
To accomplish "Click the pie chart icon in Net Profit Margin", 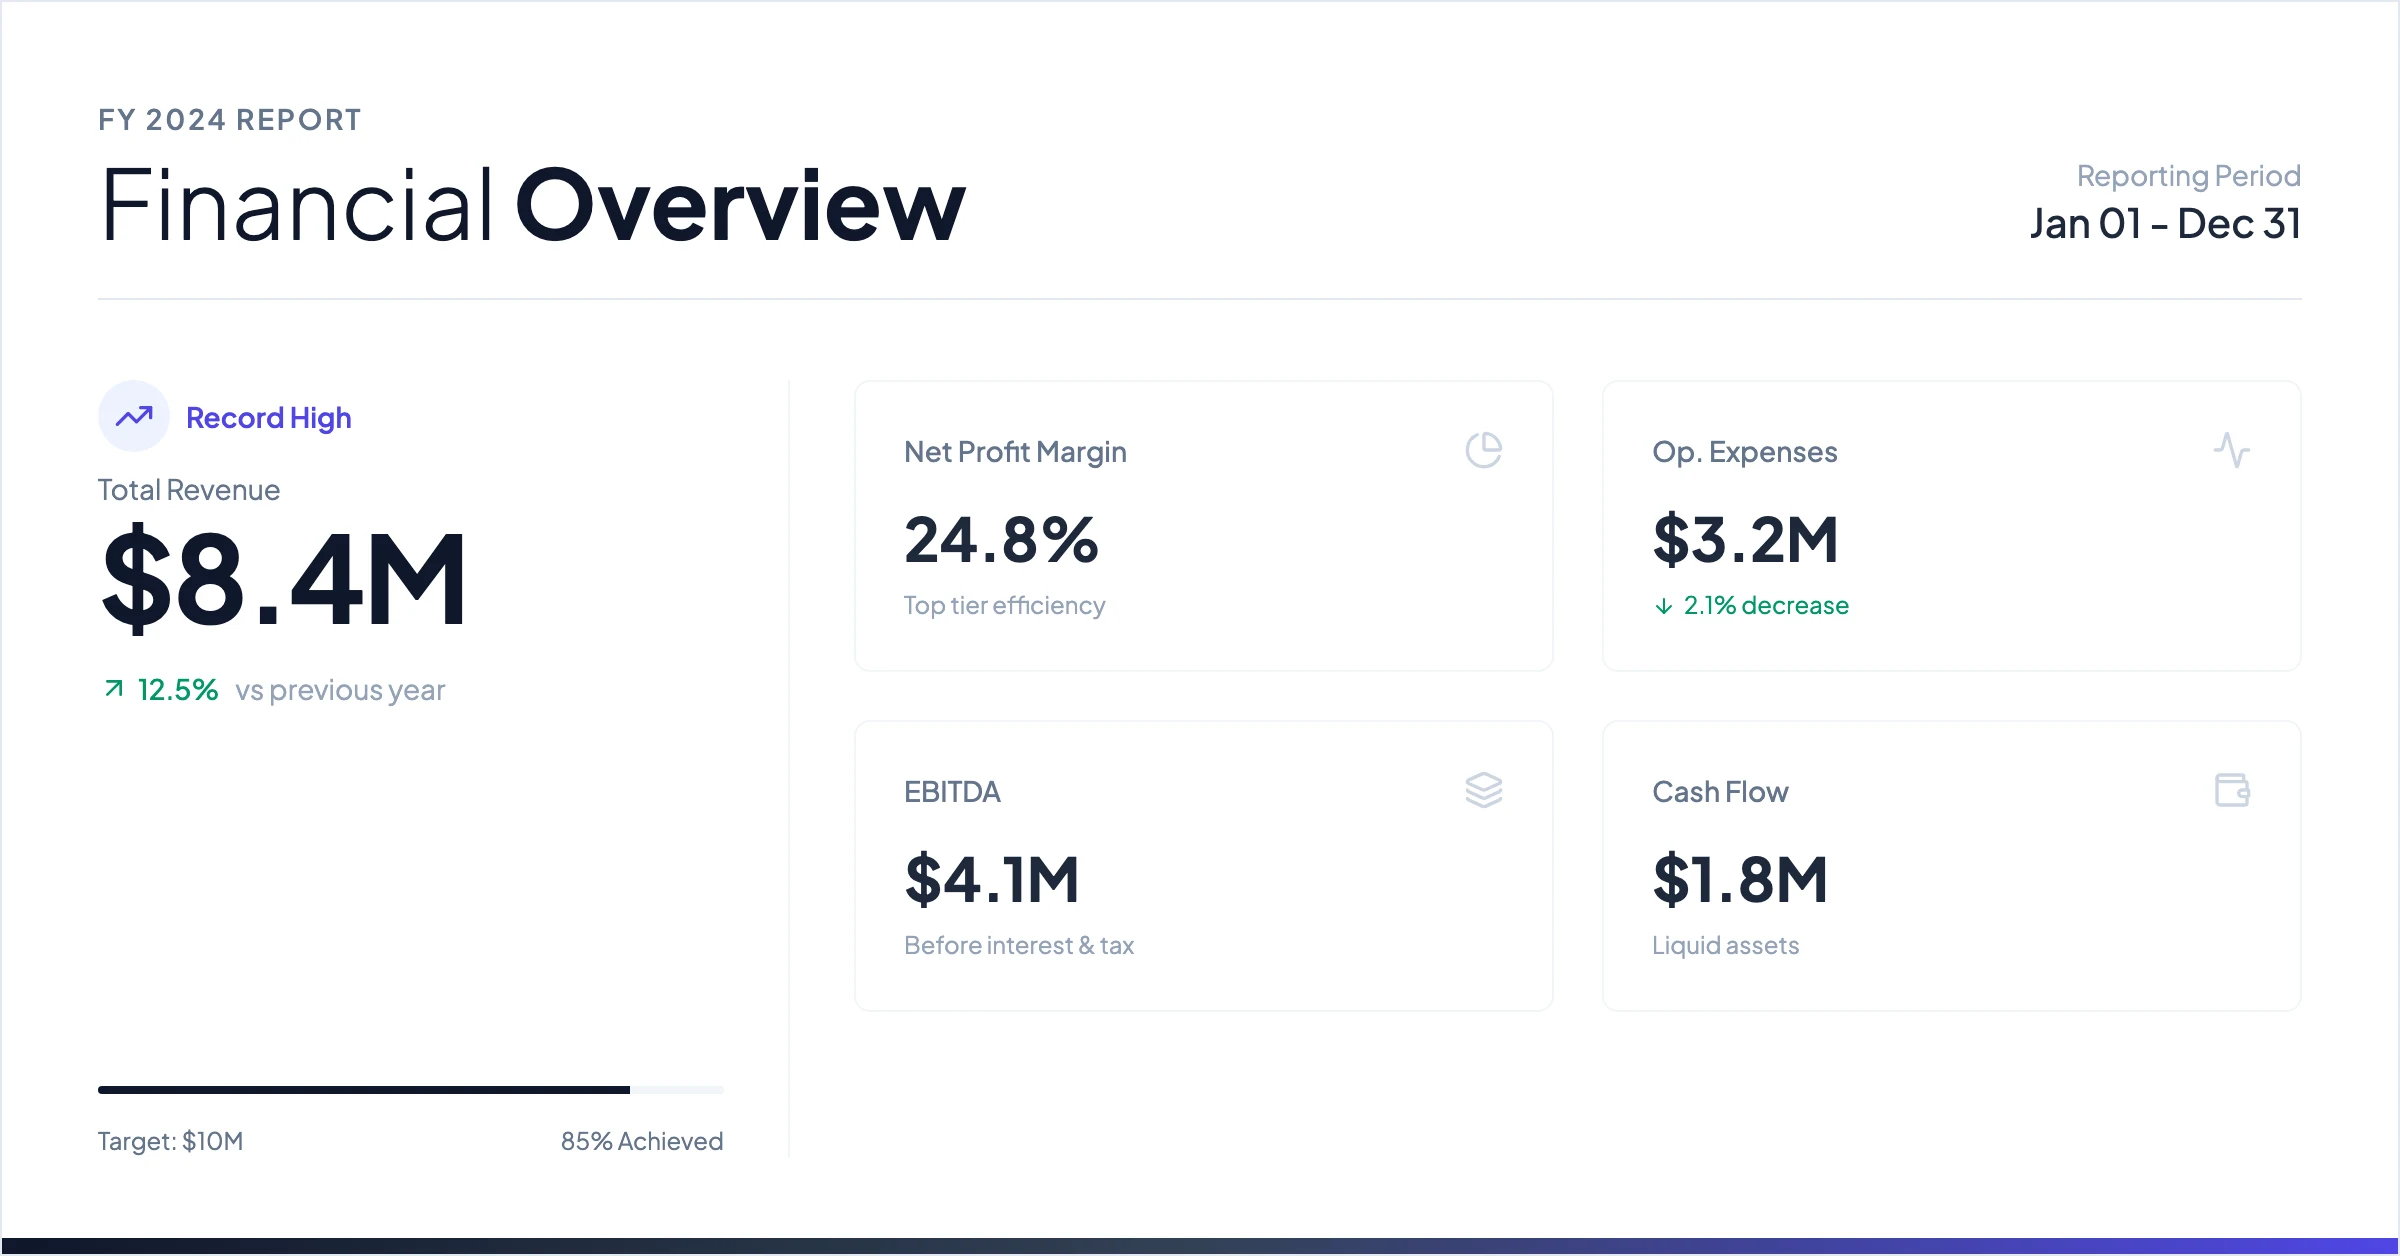I will [x=1484, y=450].
